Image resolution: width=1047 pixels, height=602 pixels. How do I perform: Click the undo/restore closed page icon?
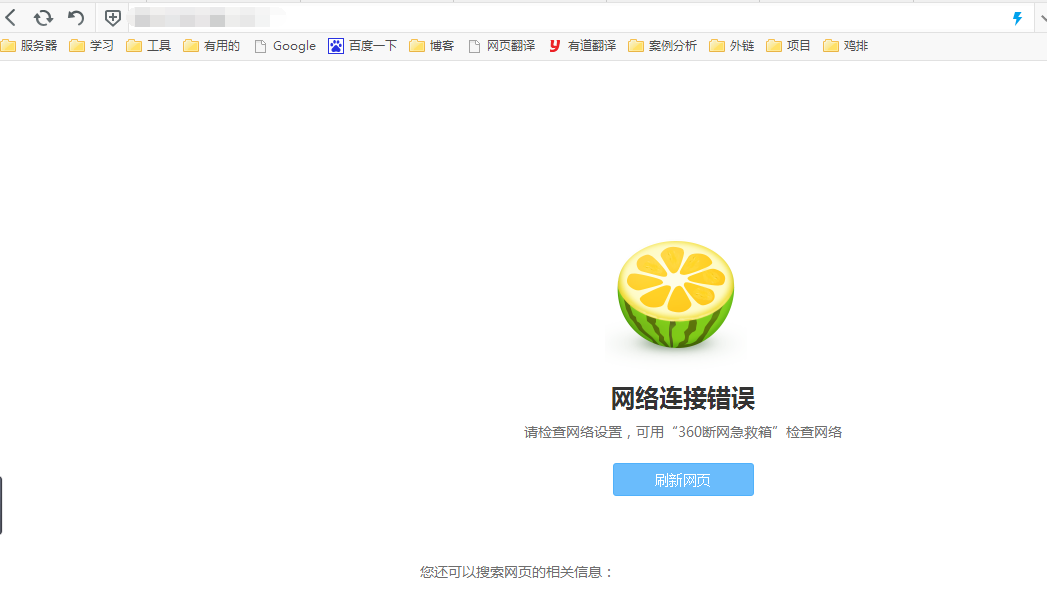coord(76,18)
